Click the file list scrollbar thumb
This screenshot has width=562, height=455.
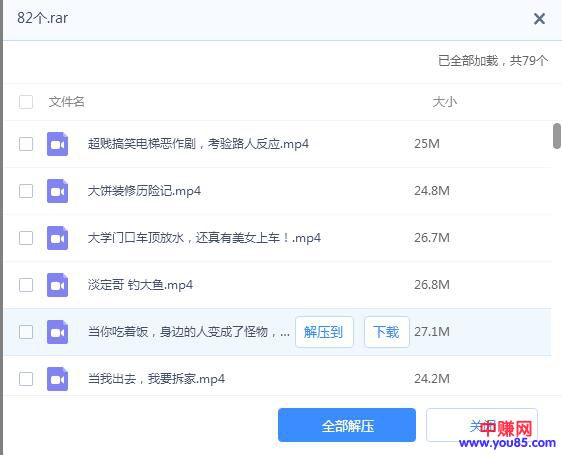pyautogui.click(x=557, y=136)
